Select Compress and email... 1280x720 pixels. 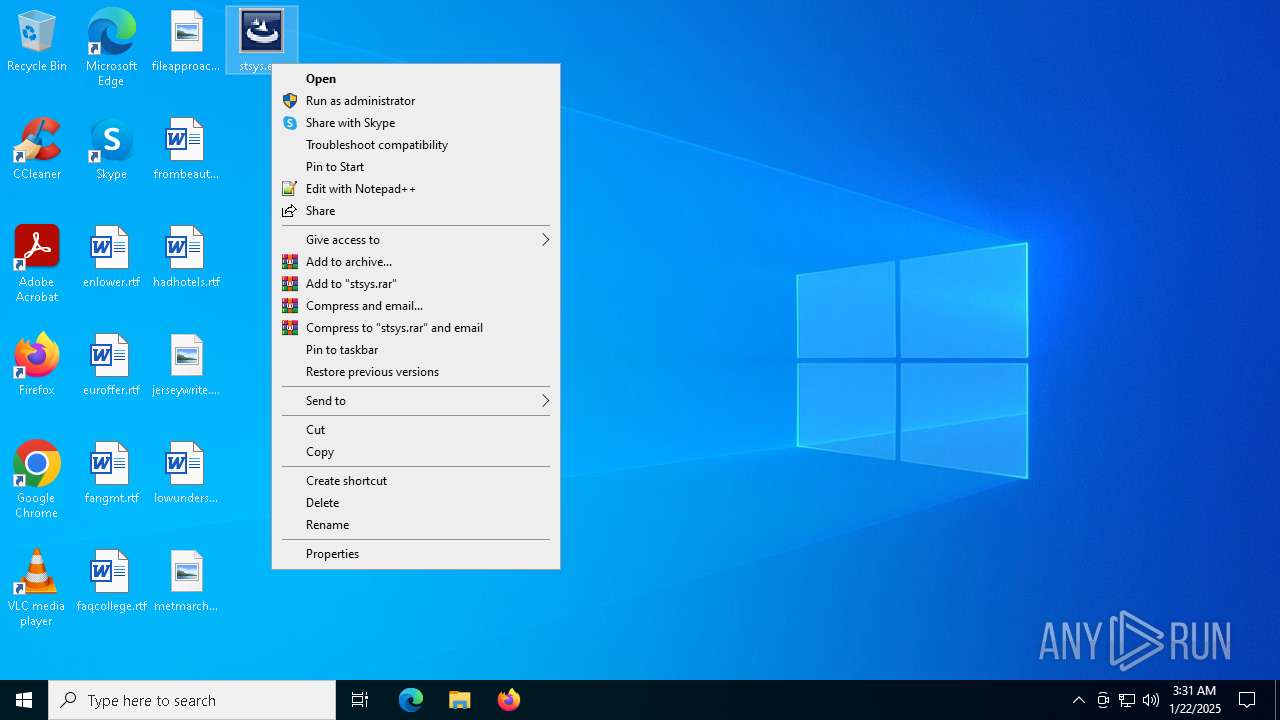point(416,306)
